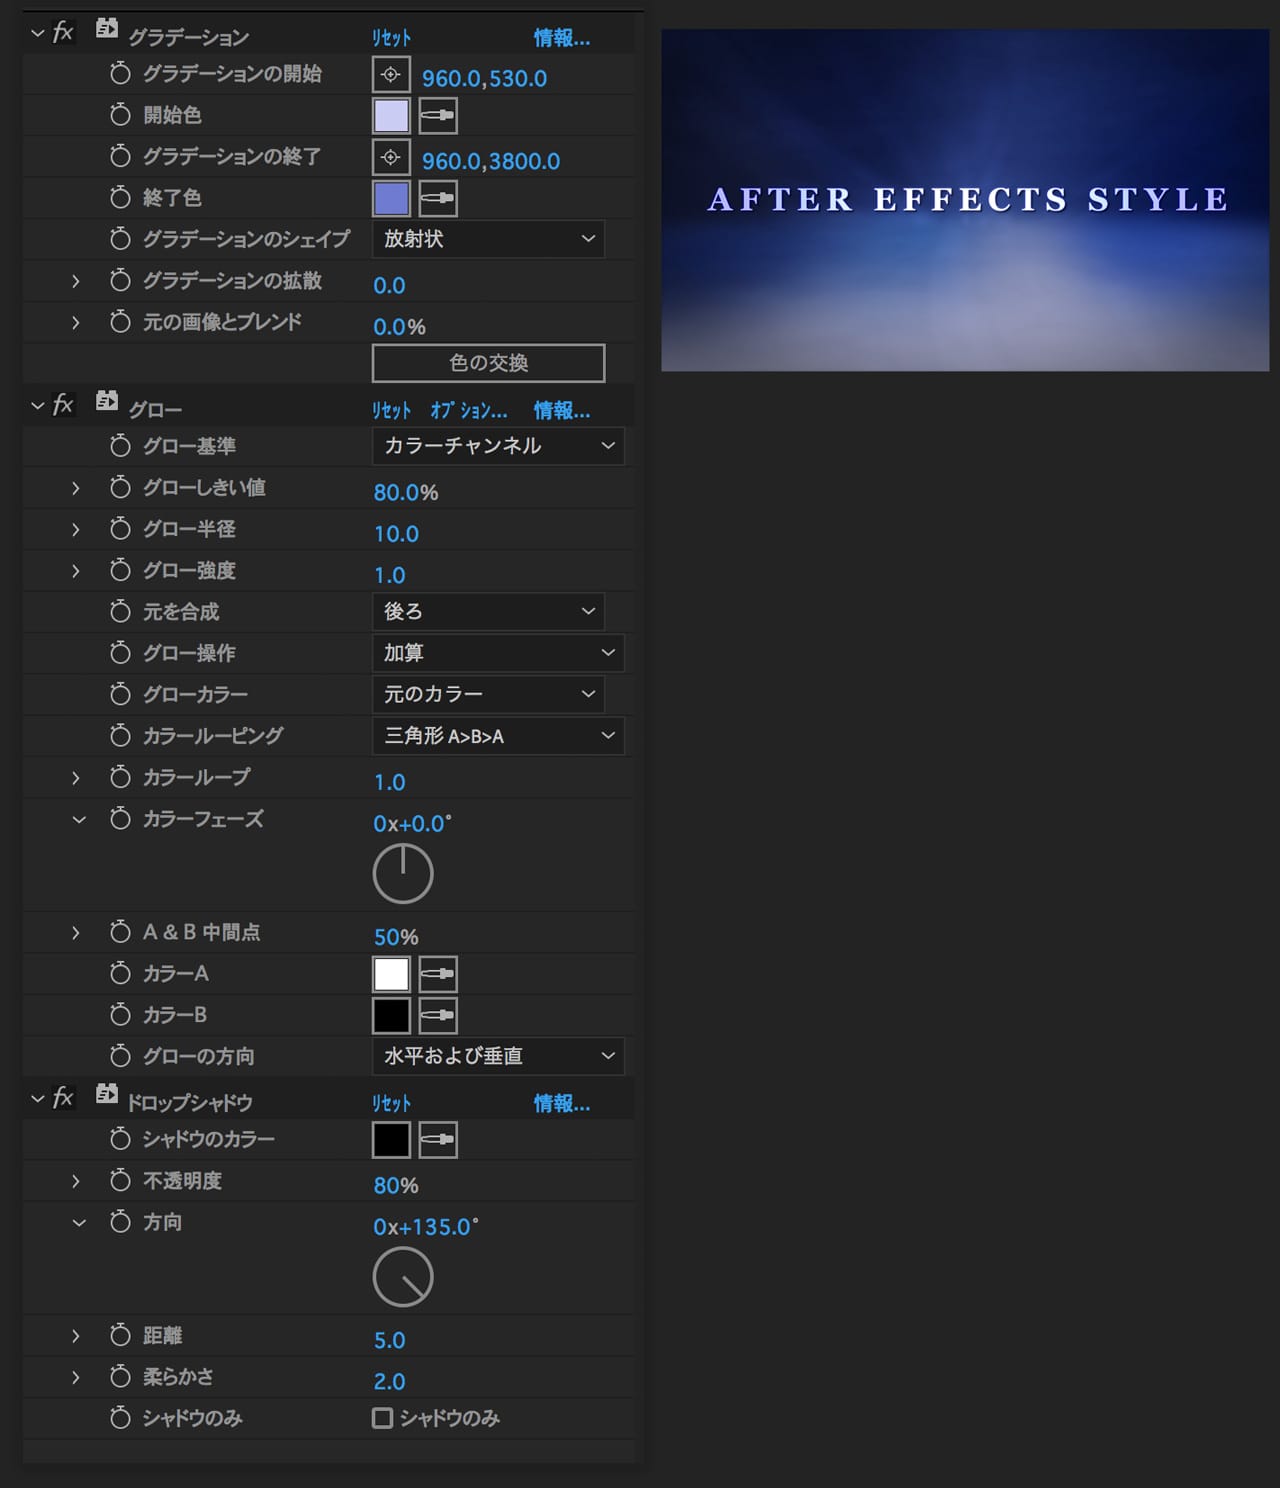Click the 色の交換 button
This screenshot has height=1488, width=1280.
coord(488,363)
